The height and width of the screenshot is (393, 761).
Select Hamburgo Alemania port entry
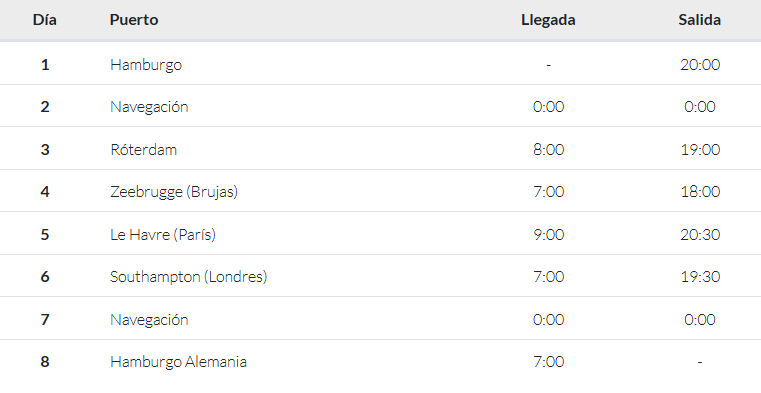[x=179, y=362]
